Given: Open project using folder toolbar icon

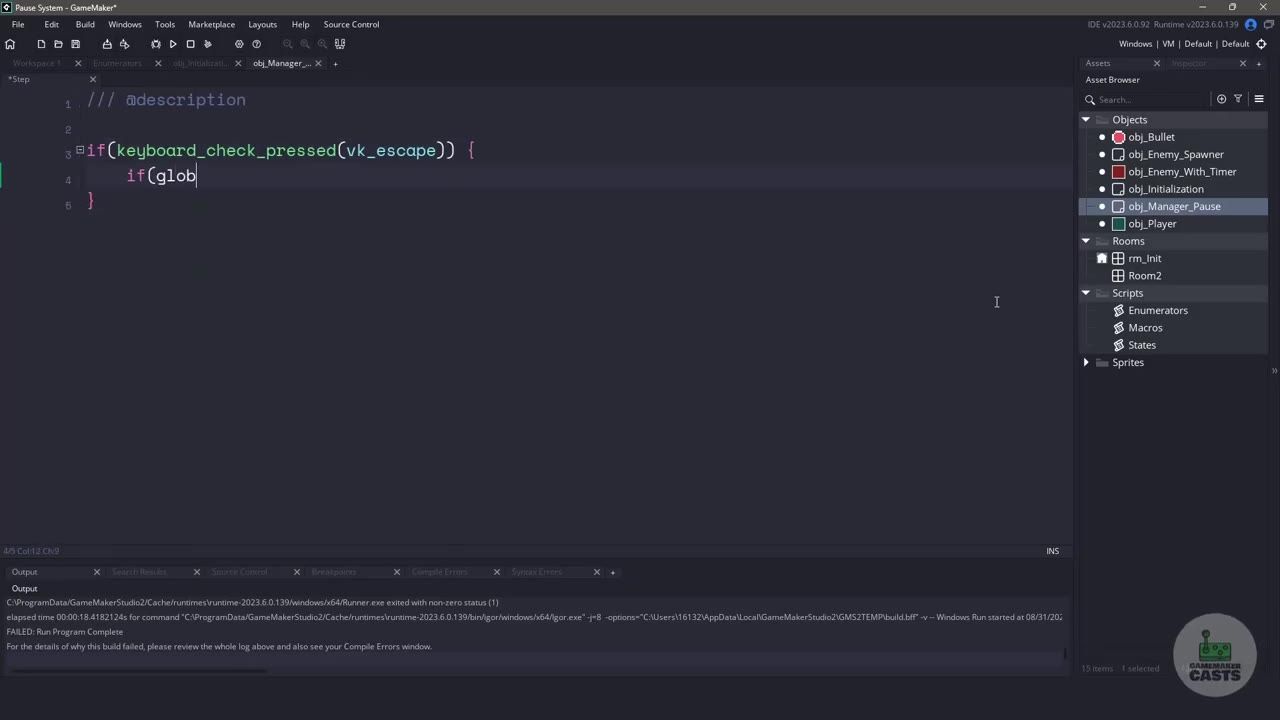Looking at the screenshot, I should (x=58, y=44).
